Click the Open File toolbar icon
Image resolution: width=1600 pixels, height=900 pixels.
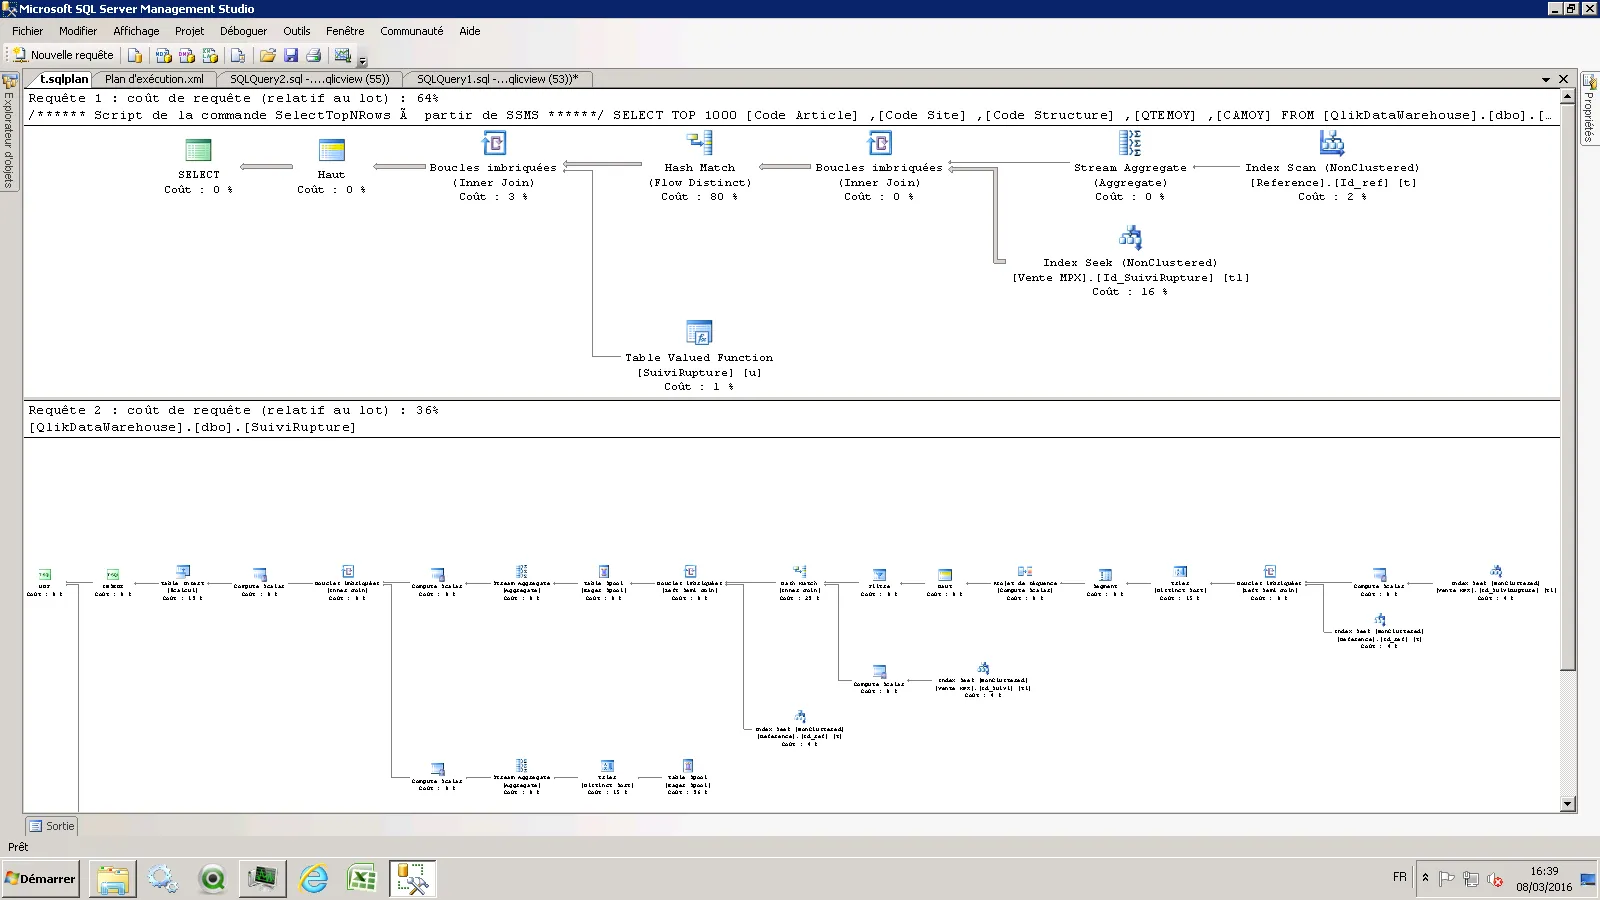267,55
